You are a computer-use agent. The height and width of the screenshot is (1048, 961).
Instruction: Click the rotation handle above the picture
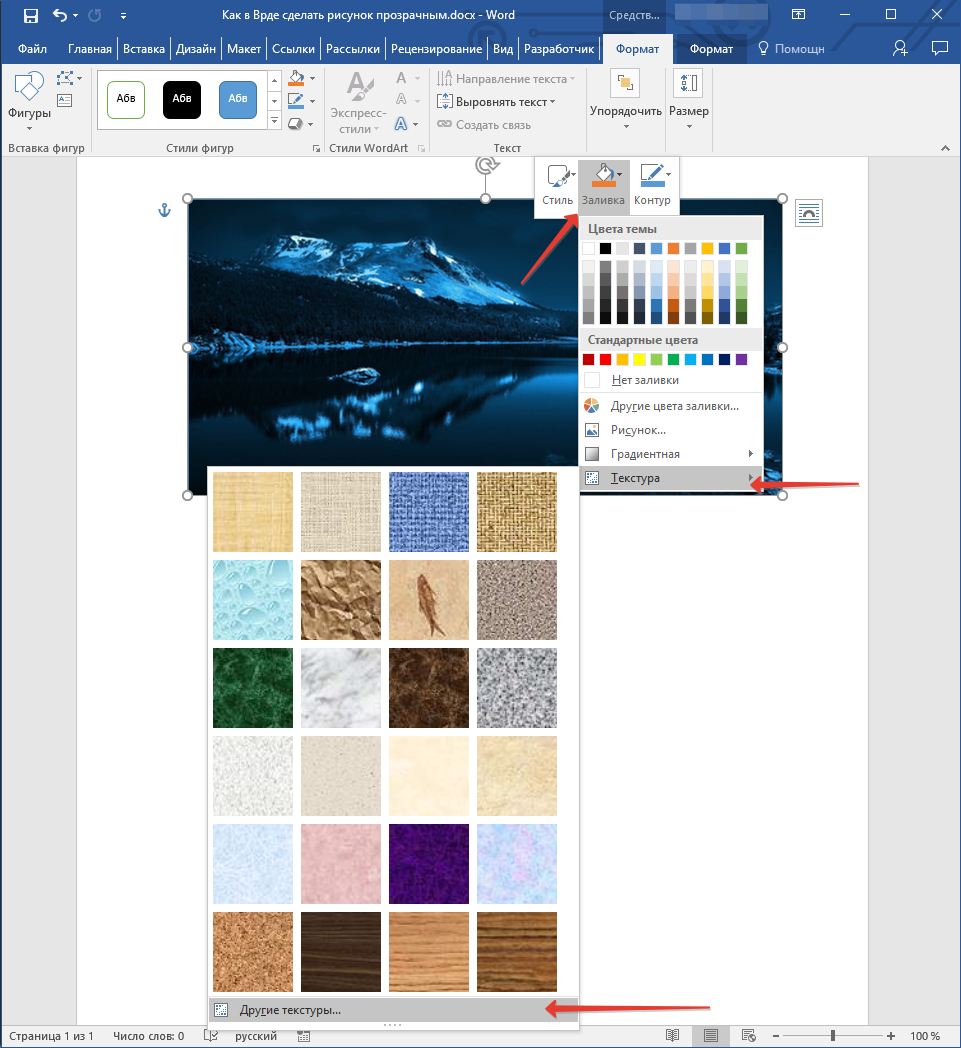click(x=486, y=165)
